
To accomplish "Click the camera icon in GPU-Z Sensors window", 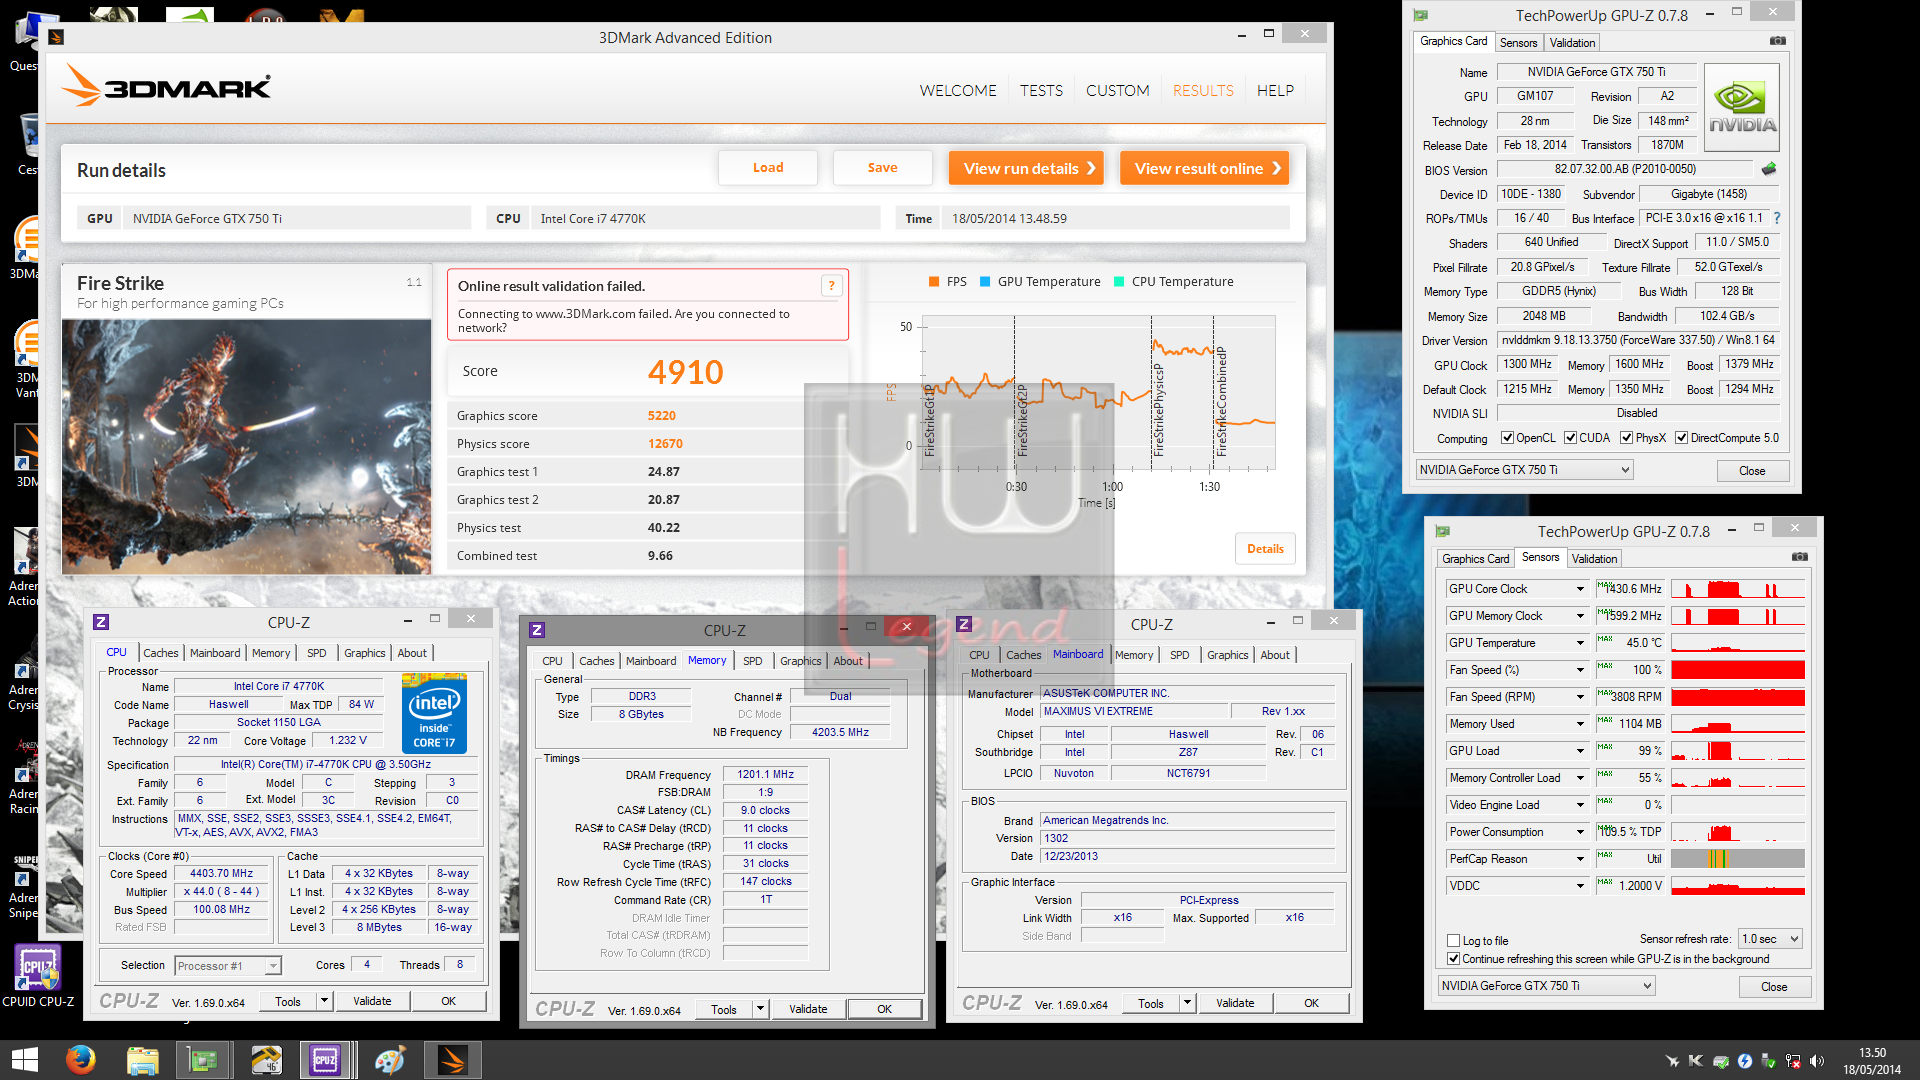I will point(1799,557).
